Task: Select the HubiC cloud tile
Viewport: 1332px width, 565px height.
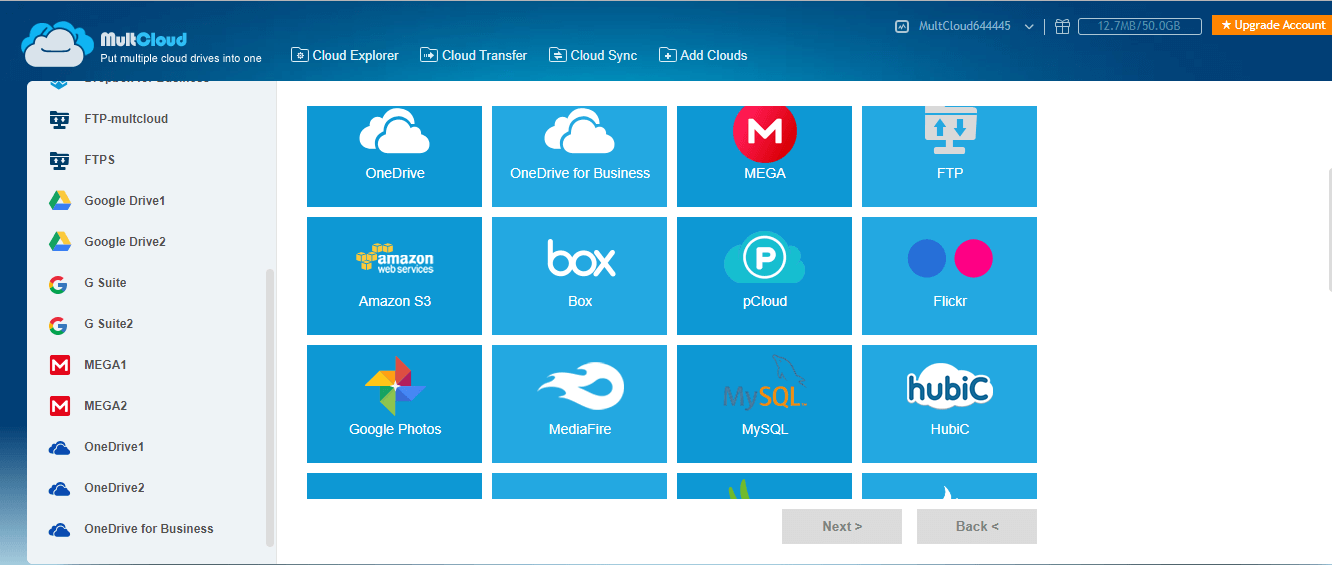Action: pos(949,403)
